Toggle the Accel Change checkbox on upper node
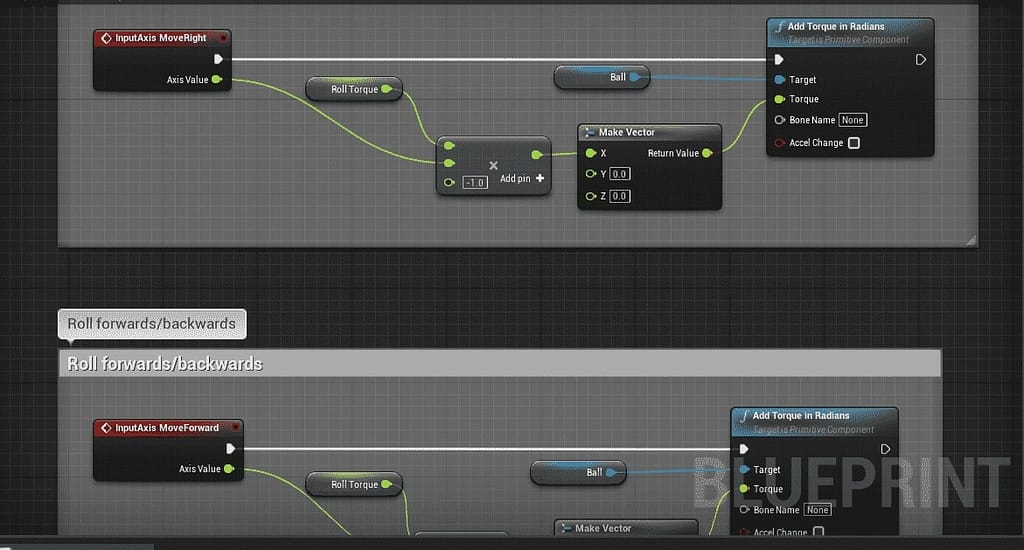 (x=854, y=142)
